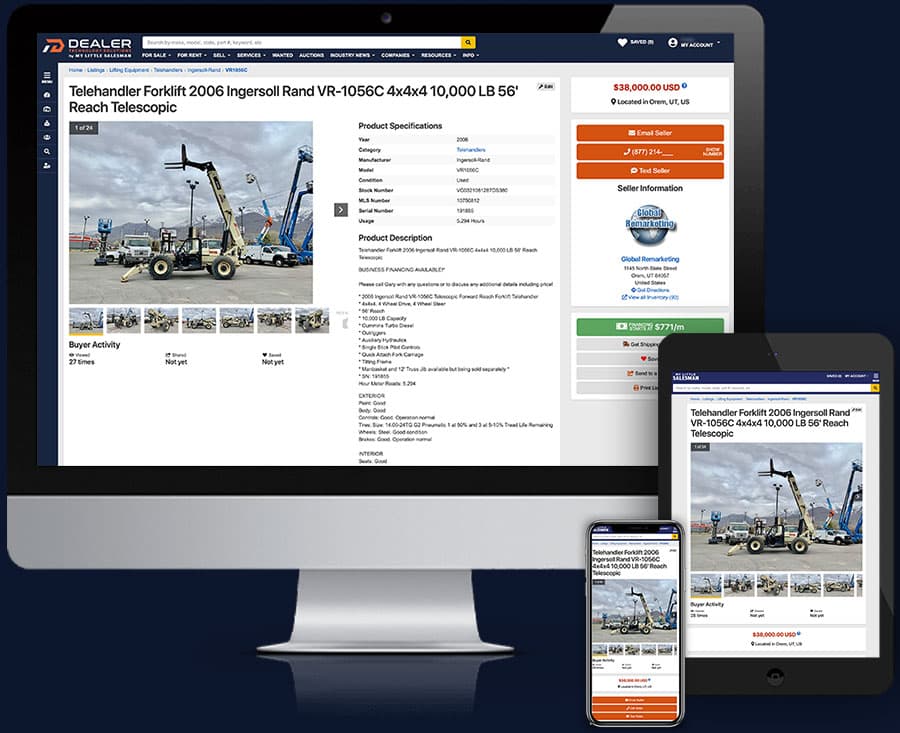Viewport: 900px width, 733px height.
Task: Click the main telehandler photo on the tablet
Action: click(x=776, y=507)
